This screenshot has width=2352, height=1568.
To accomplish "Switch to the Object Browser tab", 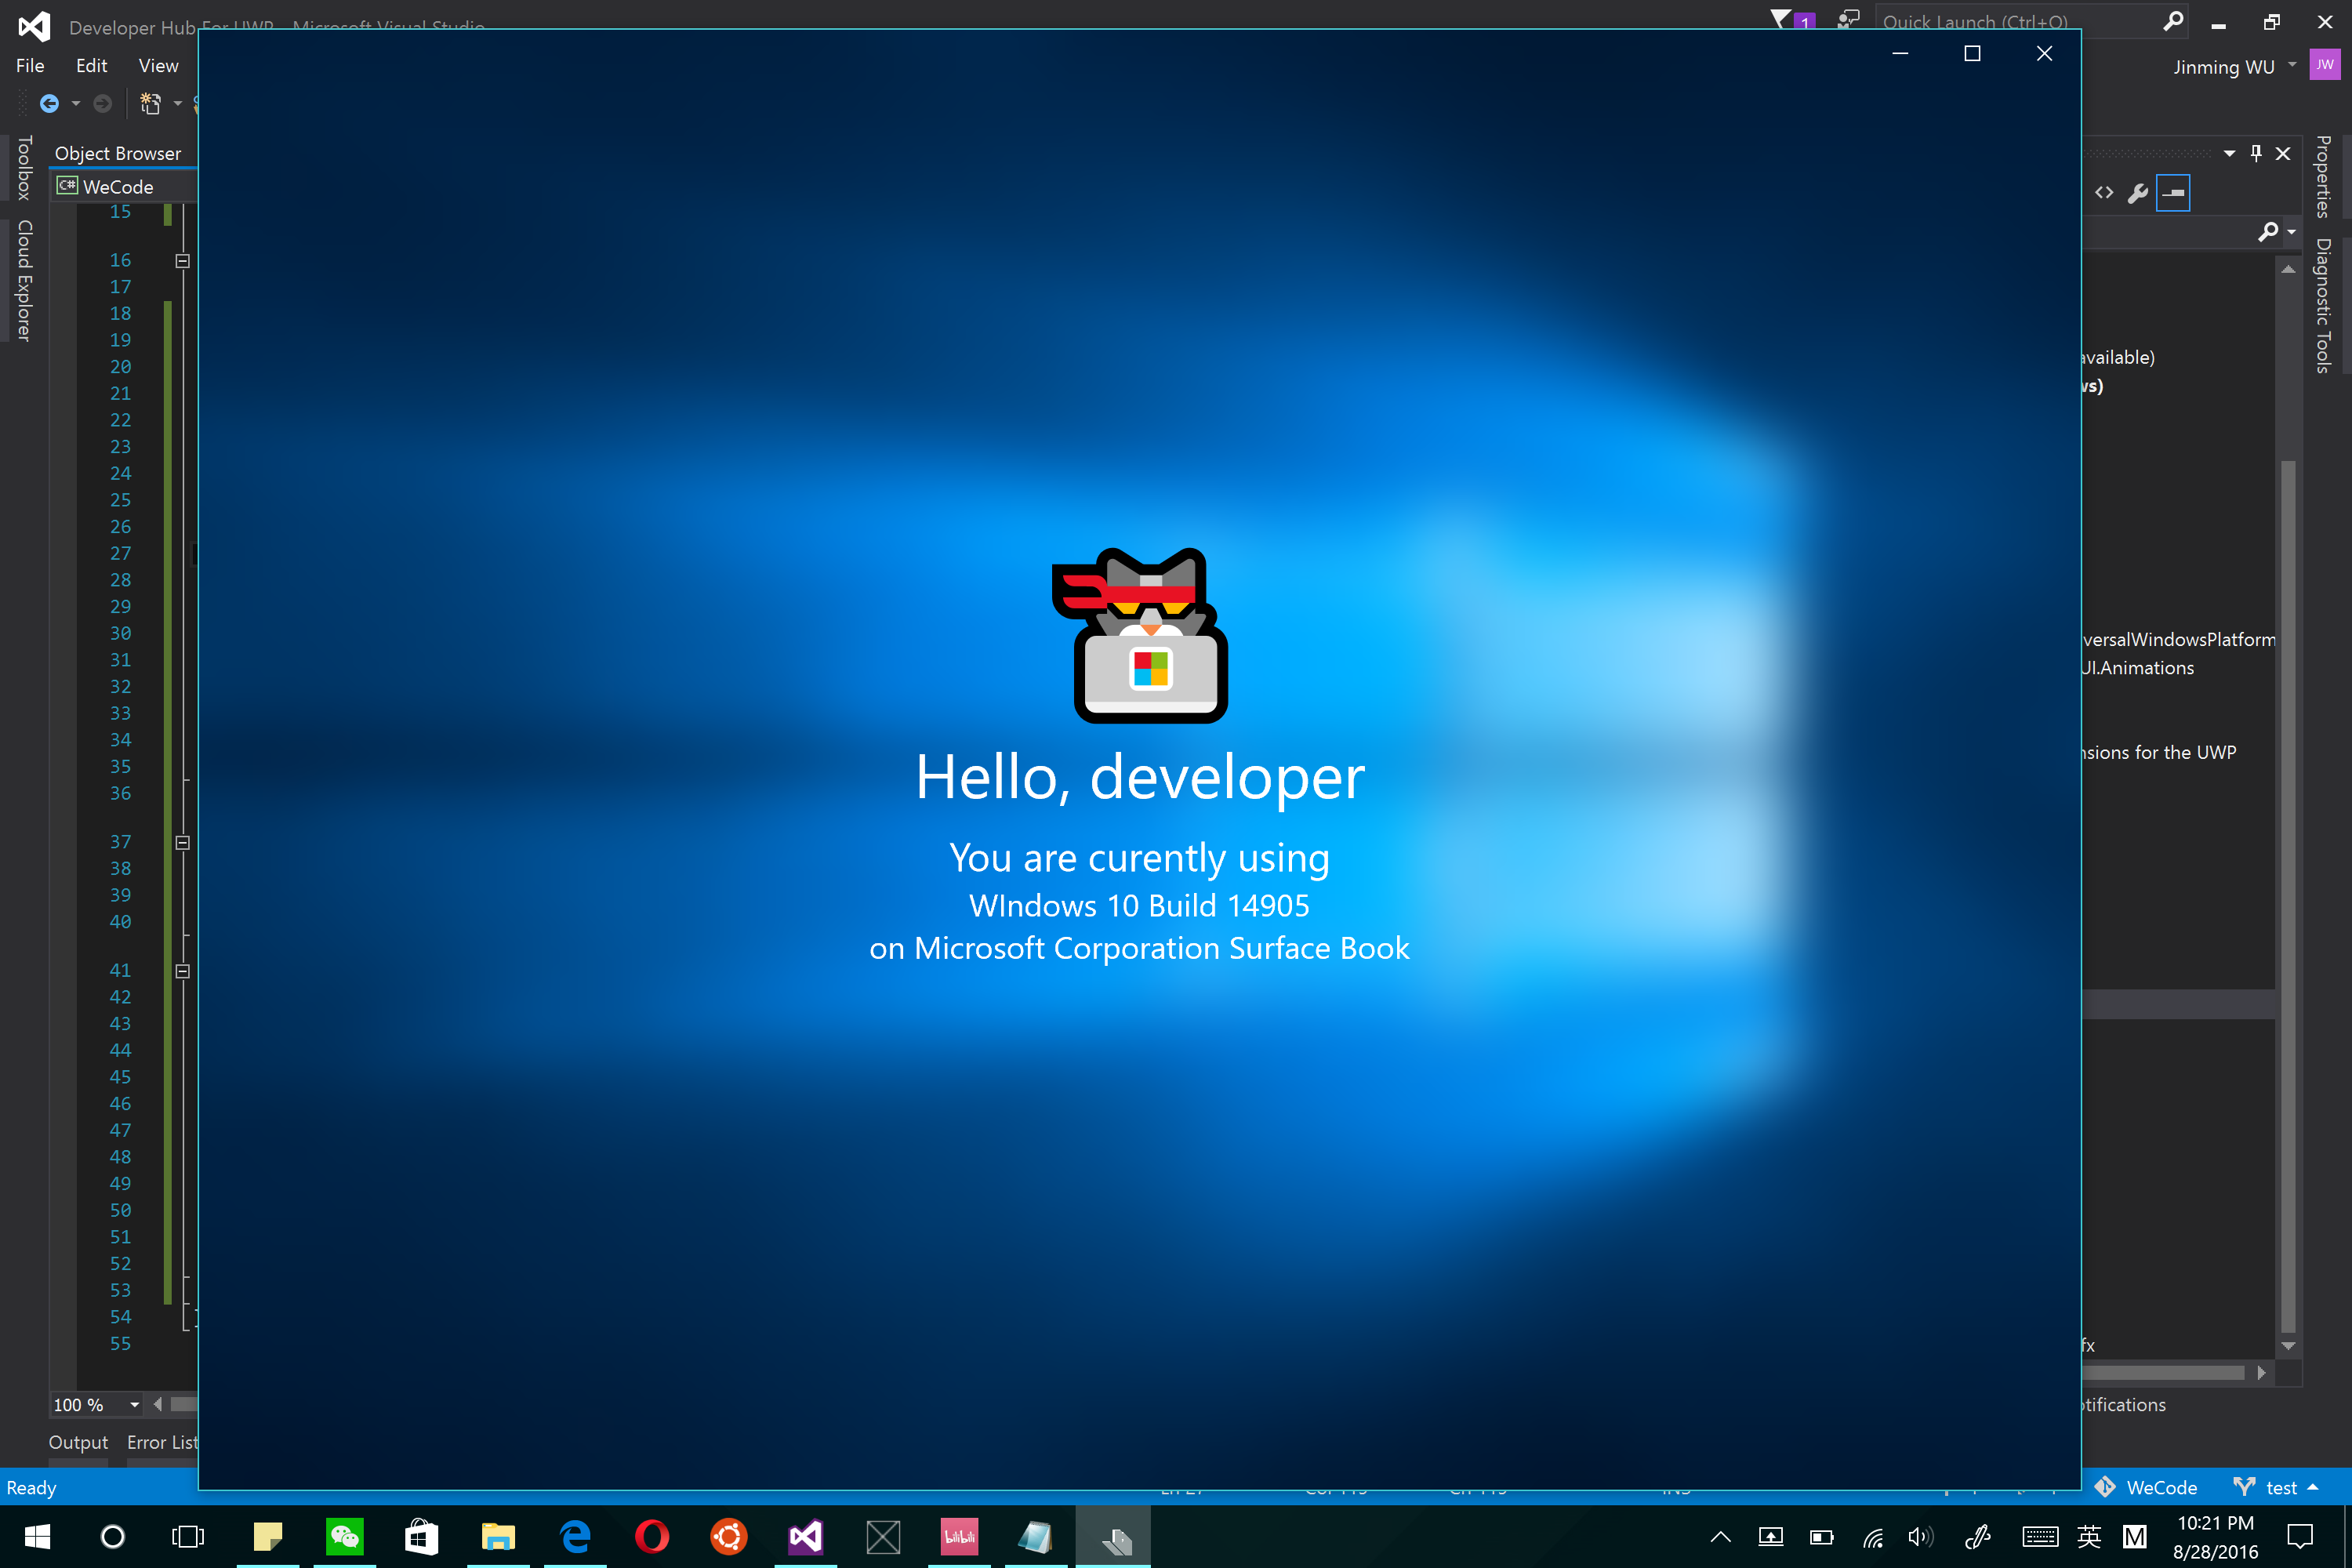I will pos(118,153).
